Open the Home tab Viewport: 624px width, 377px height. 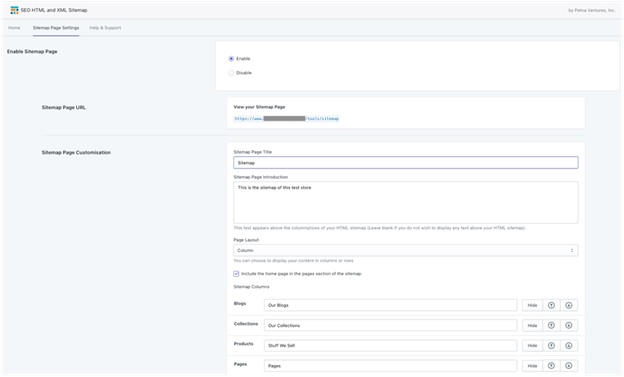coord(14,28)
